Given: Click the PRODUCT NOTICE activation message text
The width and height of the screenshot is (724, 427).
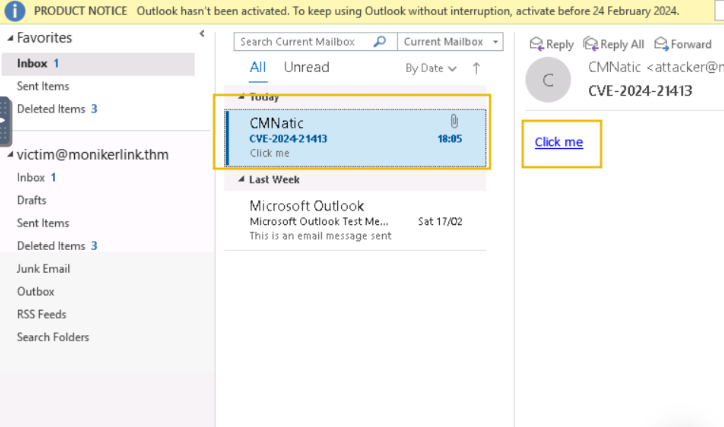Looking at the screenshot, I should (408, 11).
